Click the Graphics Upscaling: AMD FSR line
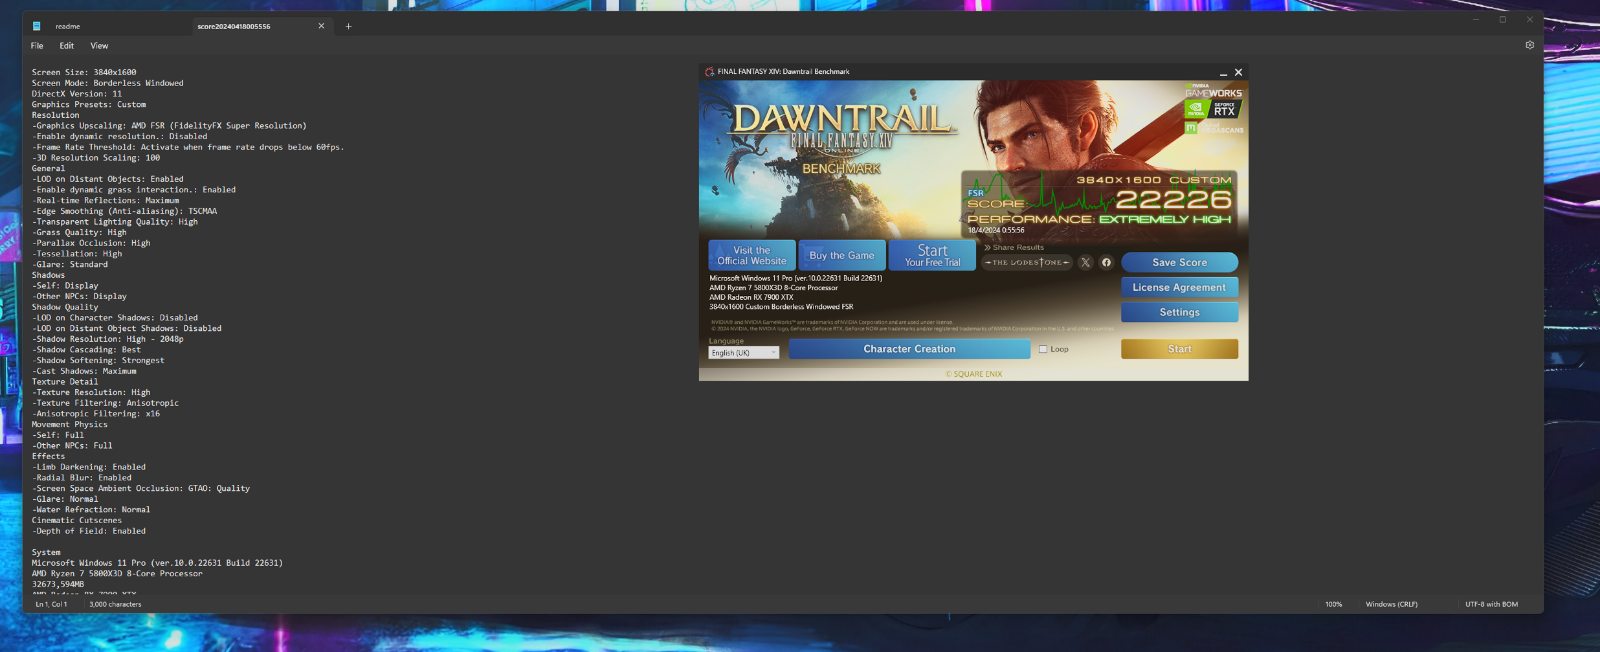The width and height of the screenshot is (1600, 652). click(x=169, y=126)
